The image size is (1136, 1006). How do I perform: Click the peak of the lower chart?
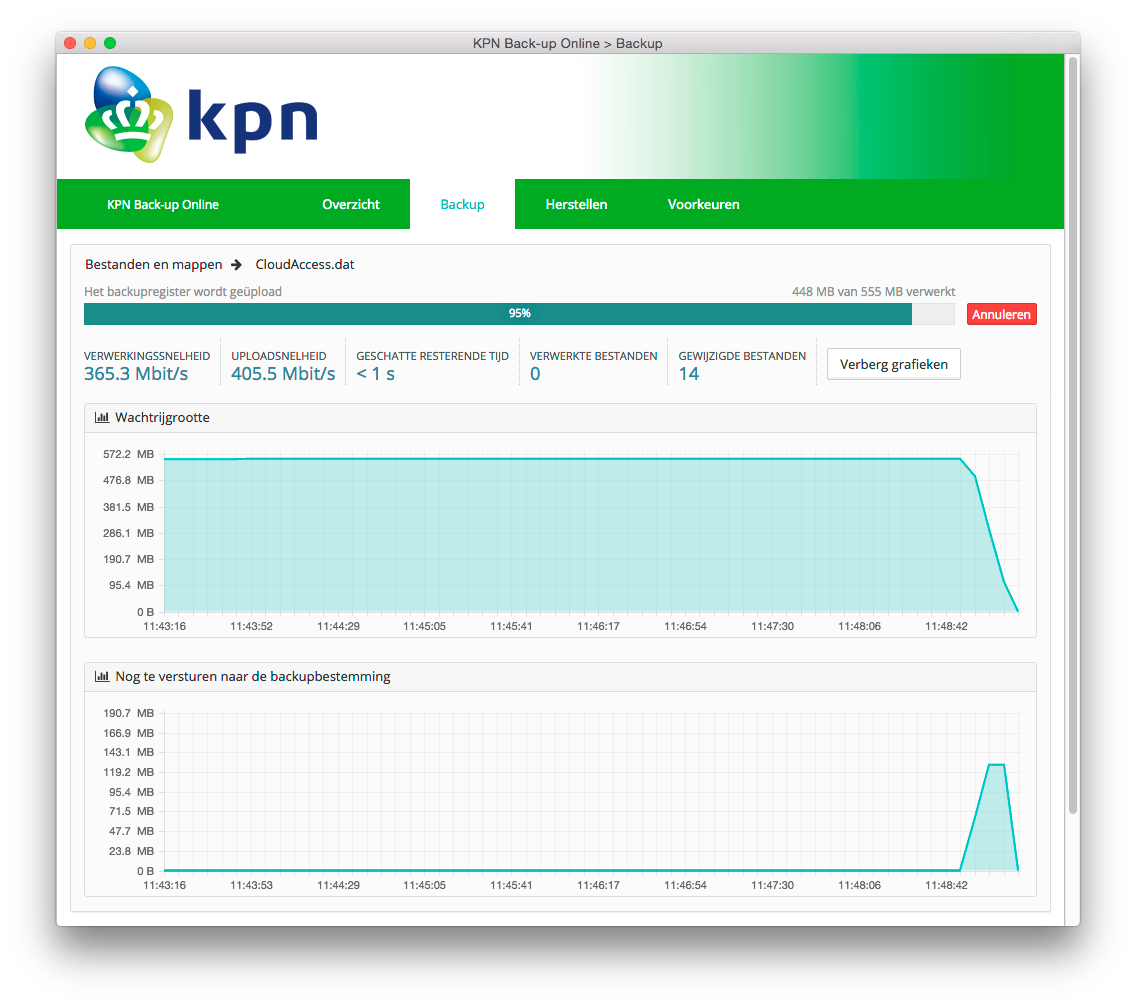(996, 765)
